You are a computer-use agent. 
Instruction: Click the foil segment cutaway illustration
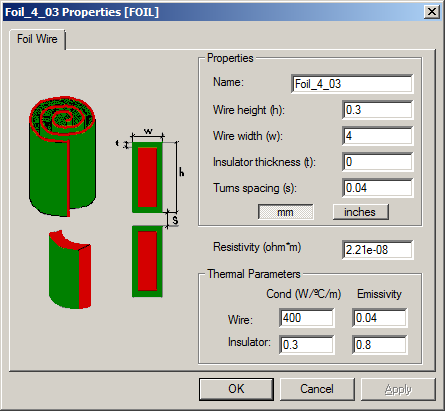tap(70, 269)
